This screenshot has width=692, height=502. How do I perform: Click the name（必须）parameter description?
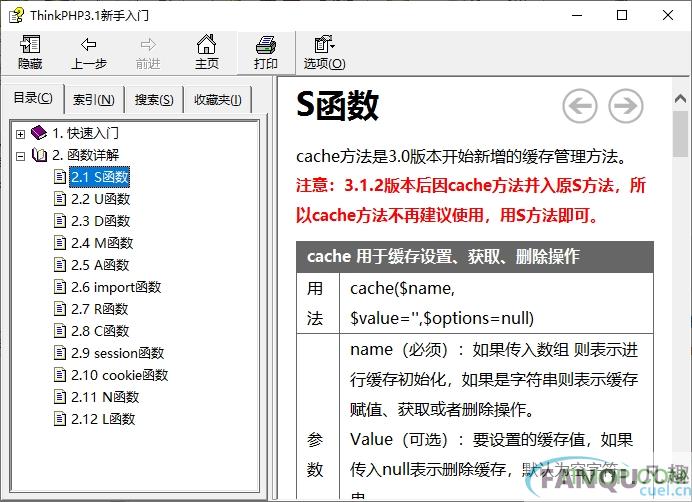494,379
